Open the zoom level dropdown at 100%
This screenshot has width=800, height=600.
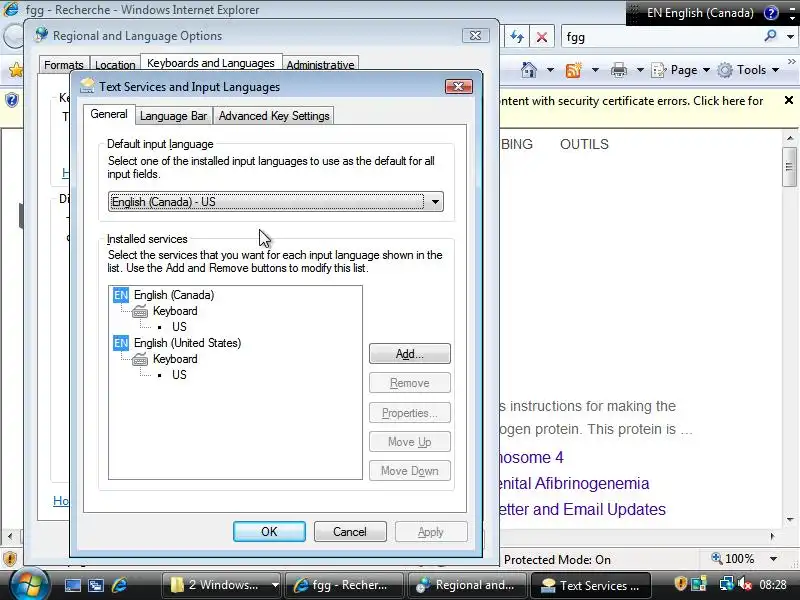coord(773,559)
